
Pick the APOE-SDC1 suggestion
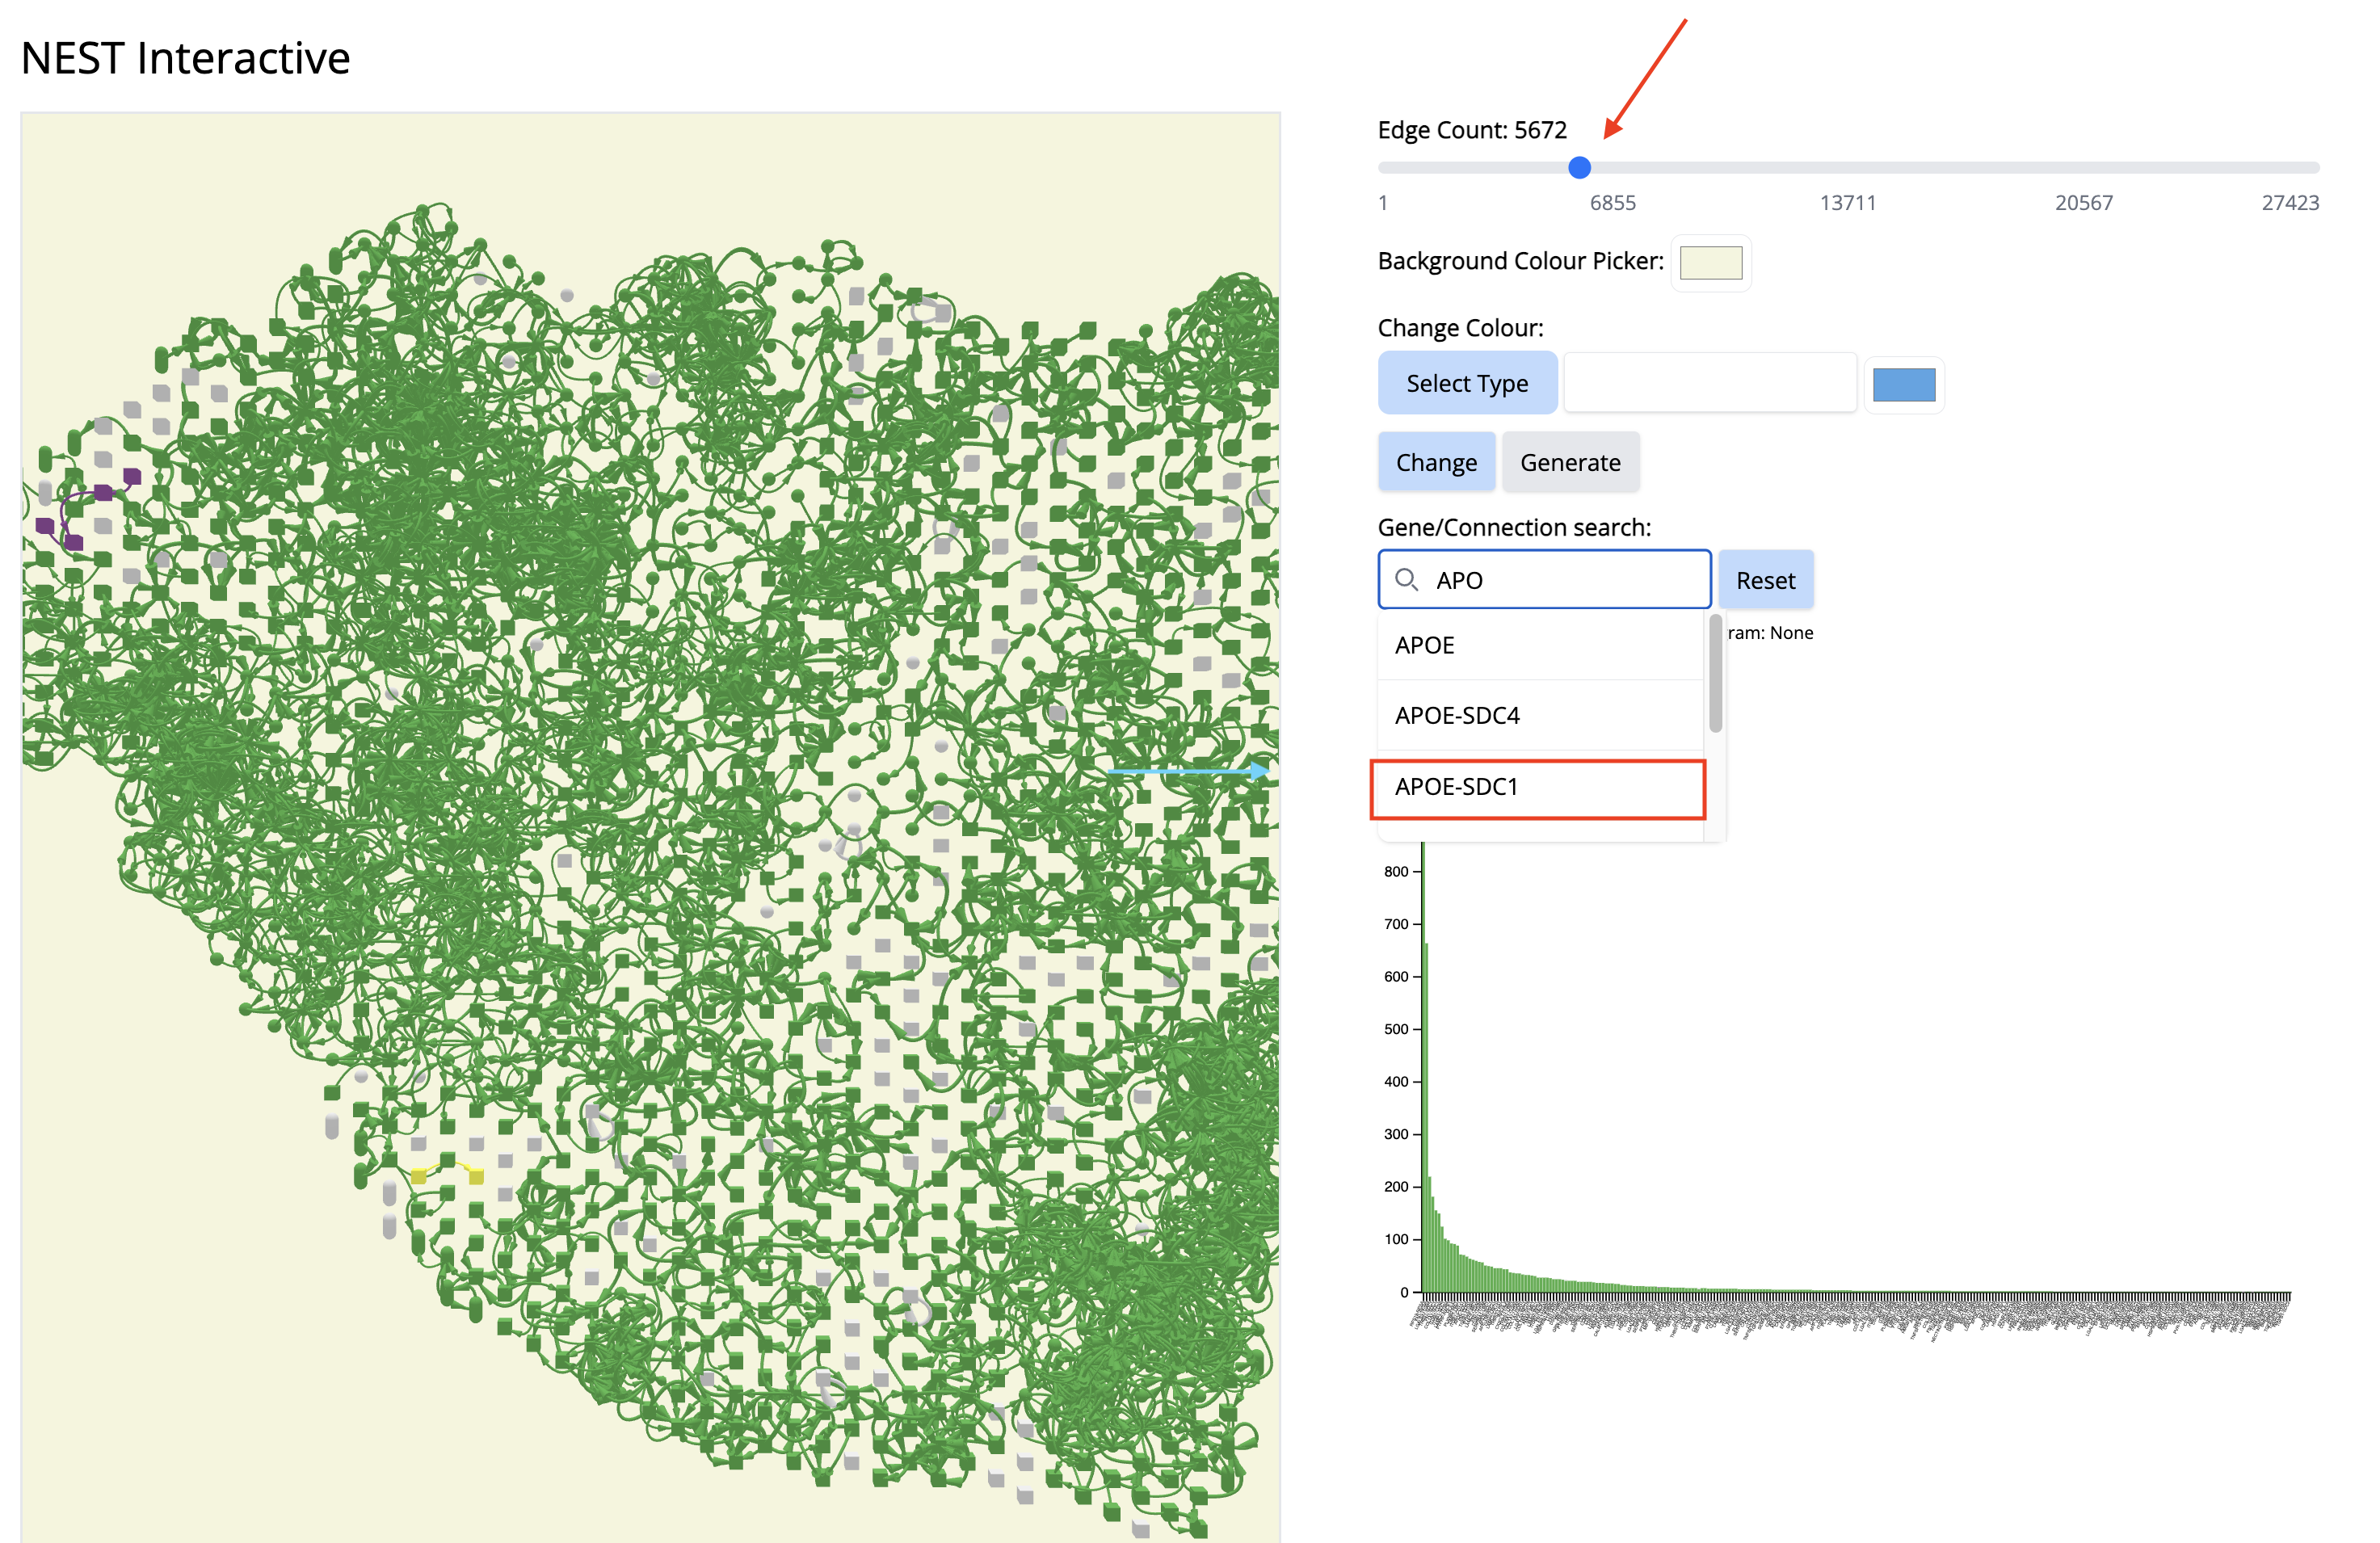(1538, 787)
